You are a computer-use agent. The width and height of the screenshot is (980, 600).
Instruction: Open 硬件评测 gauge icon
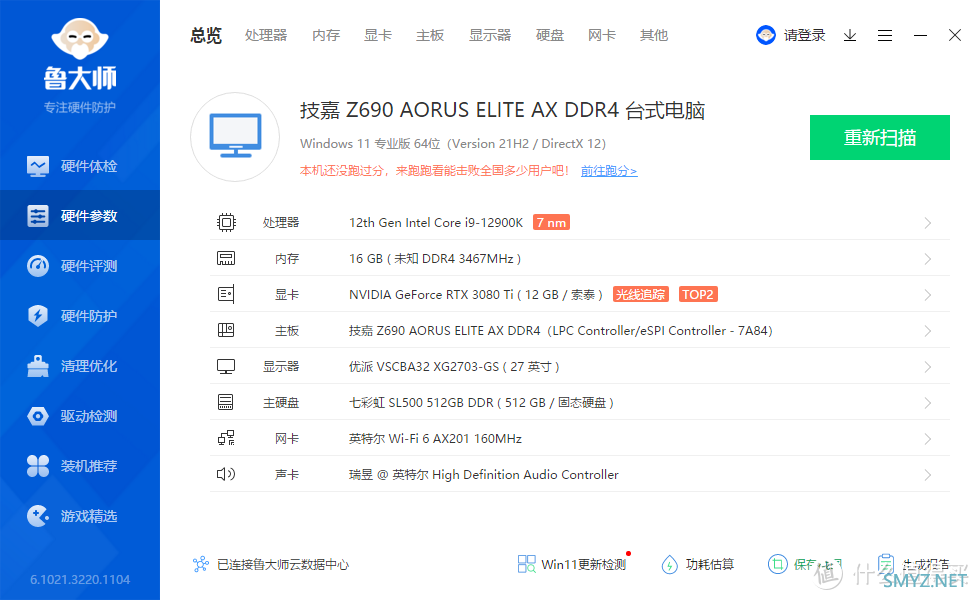point(38,266)
